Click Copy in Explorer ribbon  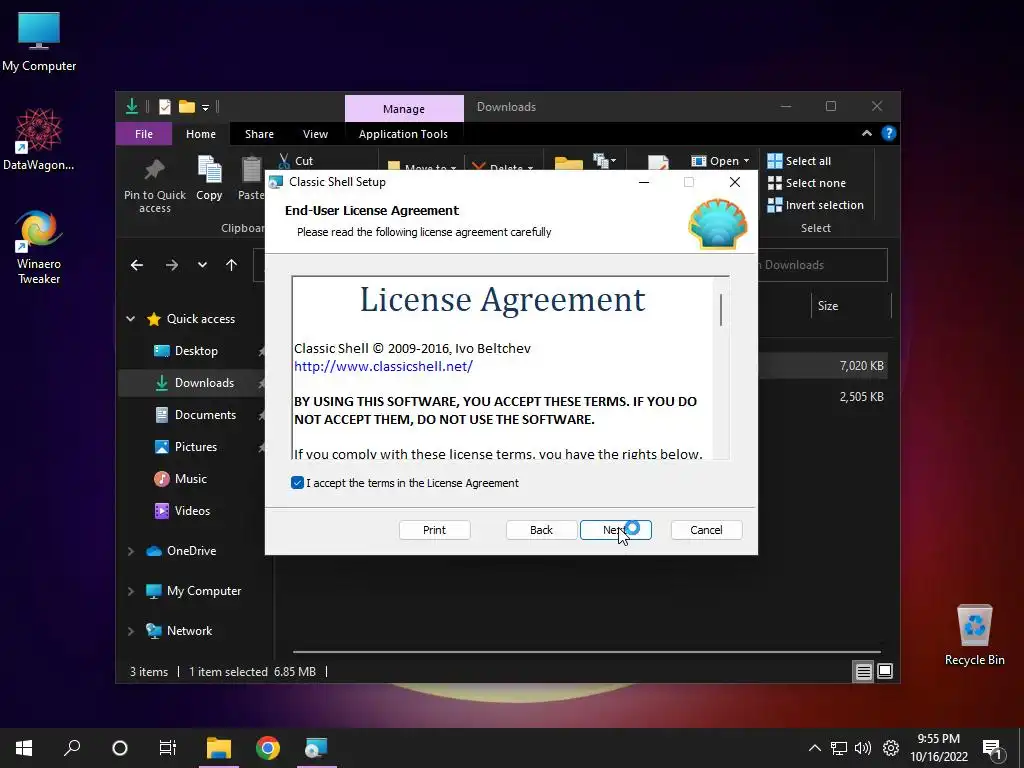coord(209,178)
